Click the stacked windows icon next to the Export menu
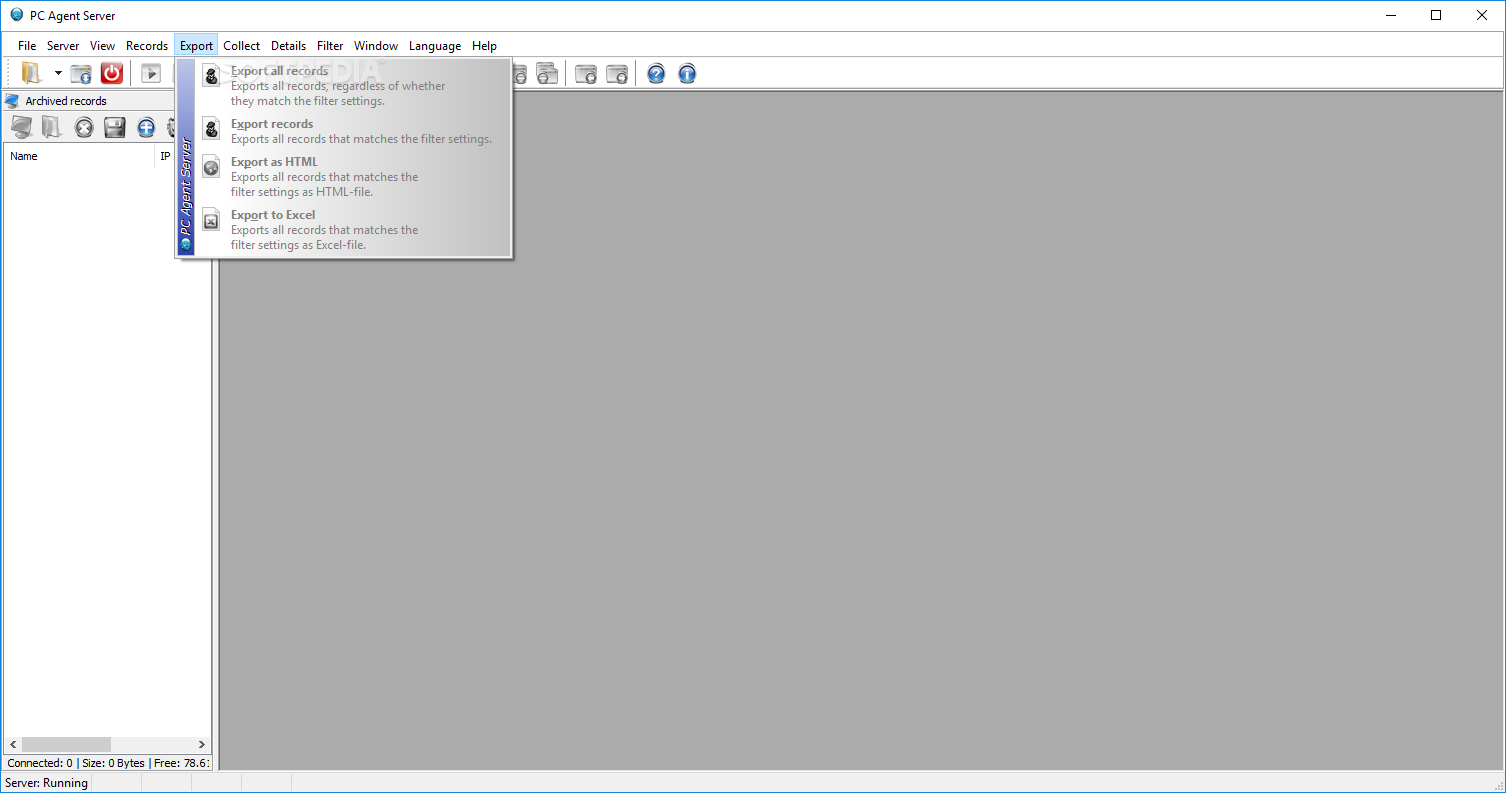1506x793 pixels. point(547,73)
